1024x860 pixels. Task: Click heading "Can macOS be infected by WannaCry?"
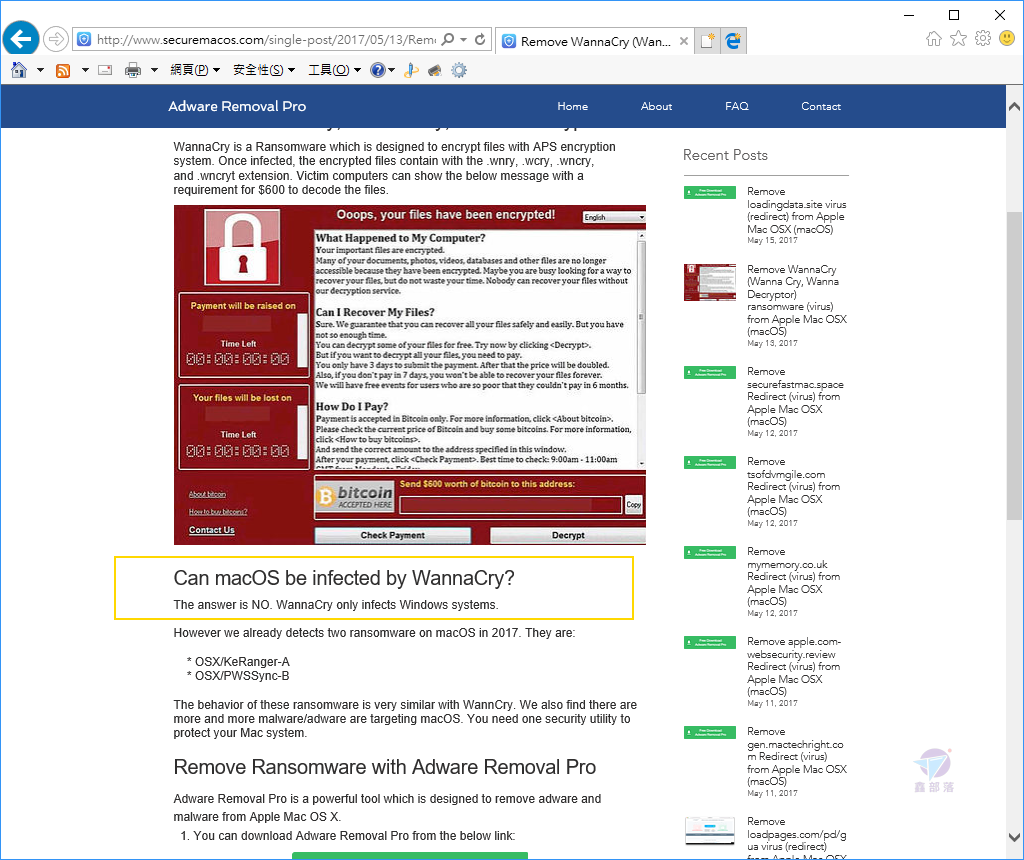click(x=344, y=578)
